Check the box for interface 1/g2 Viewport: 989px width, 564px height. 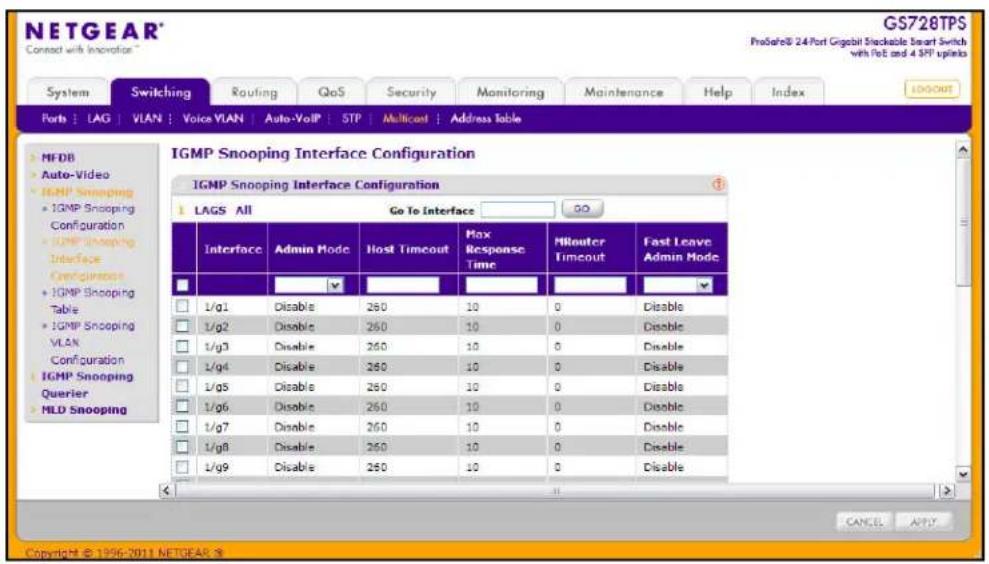click(x=182, y=326)
